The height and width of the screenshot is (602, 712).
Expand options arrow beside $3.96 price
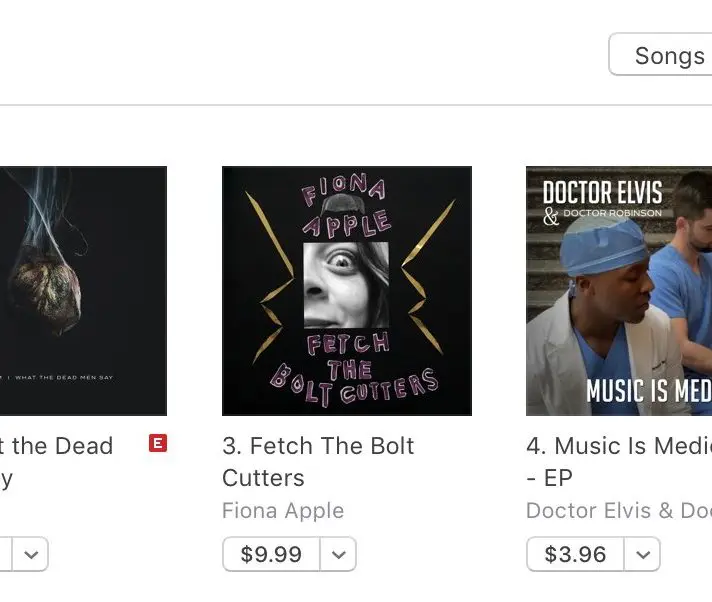[642, 554]
